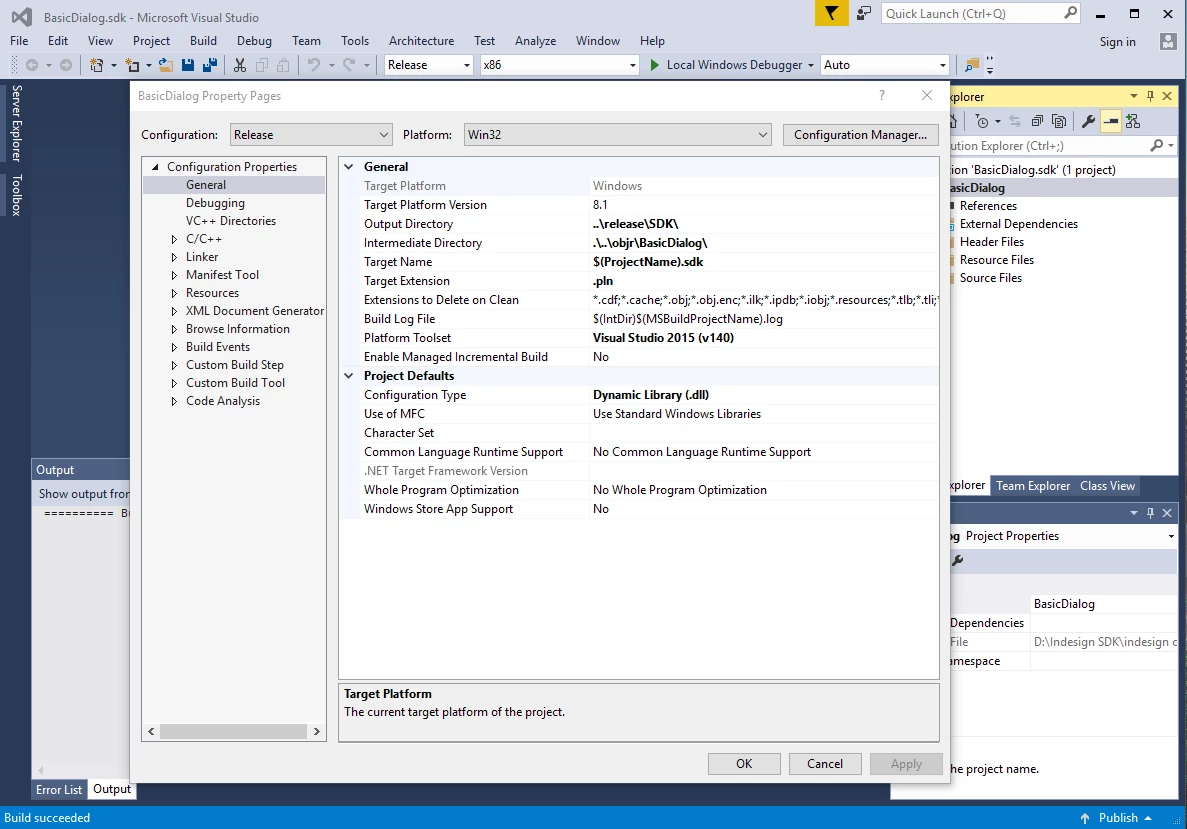
Task: Click the account avatar icon beside Sign in
Action: click(x=1168, y=42)
